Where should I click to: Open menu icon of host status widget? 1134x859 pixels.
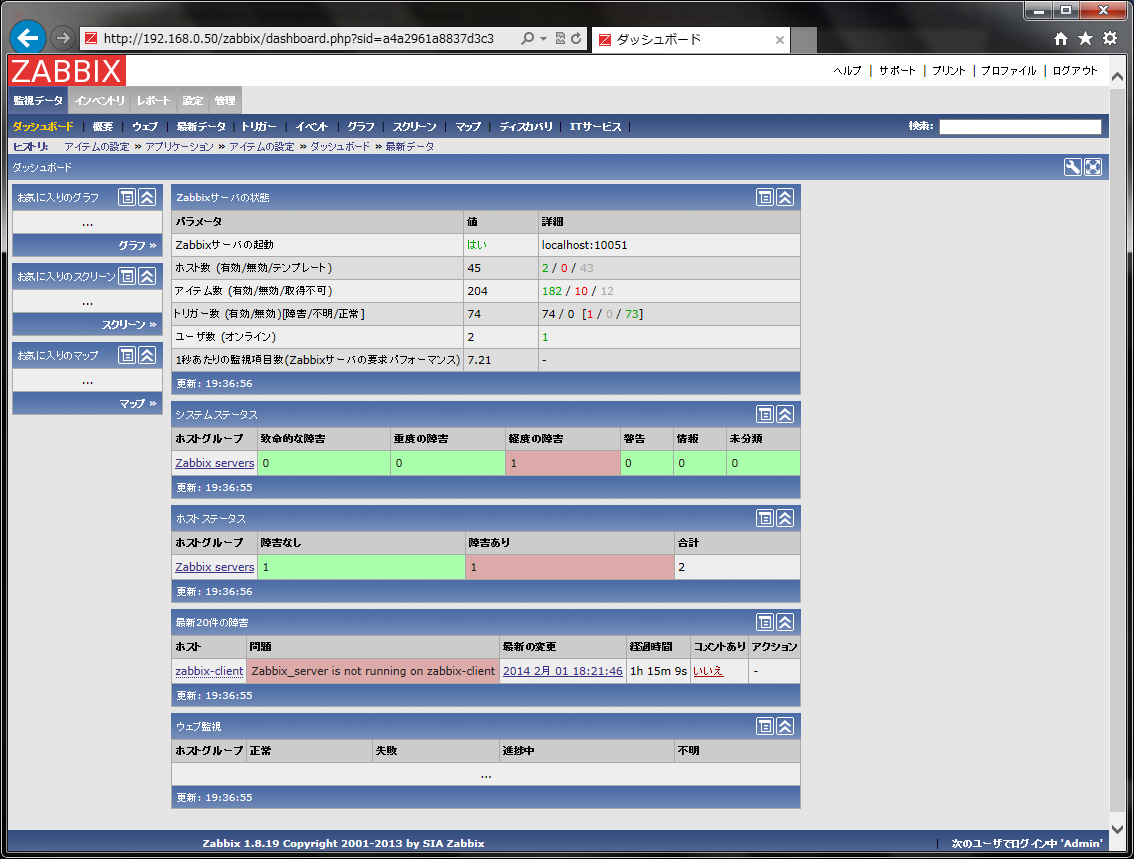click(765, 518)
